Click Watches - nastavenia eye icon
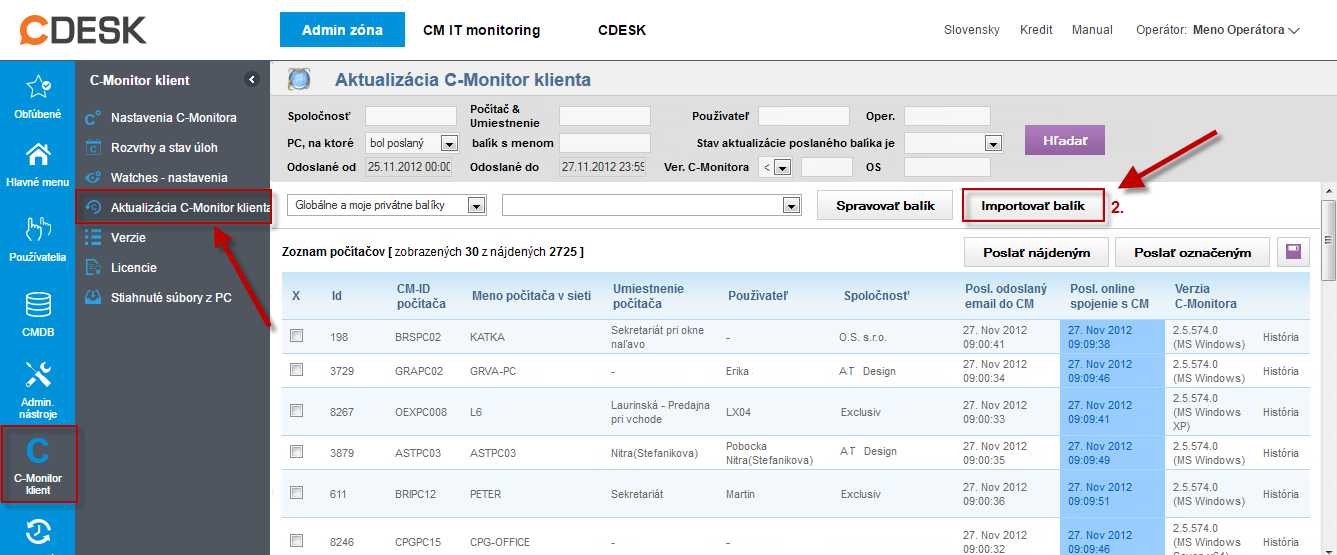1337x555 pixels. [92, 178]
